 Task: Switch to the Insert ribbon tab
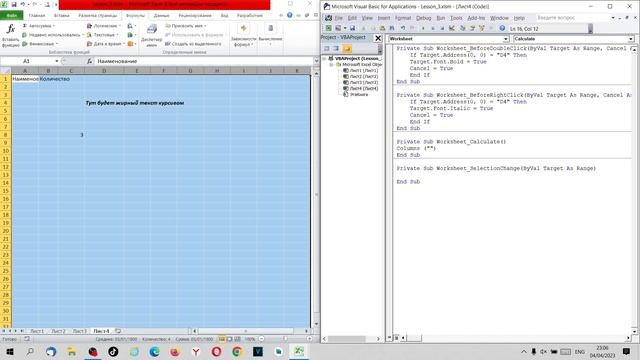62,15
